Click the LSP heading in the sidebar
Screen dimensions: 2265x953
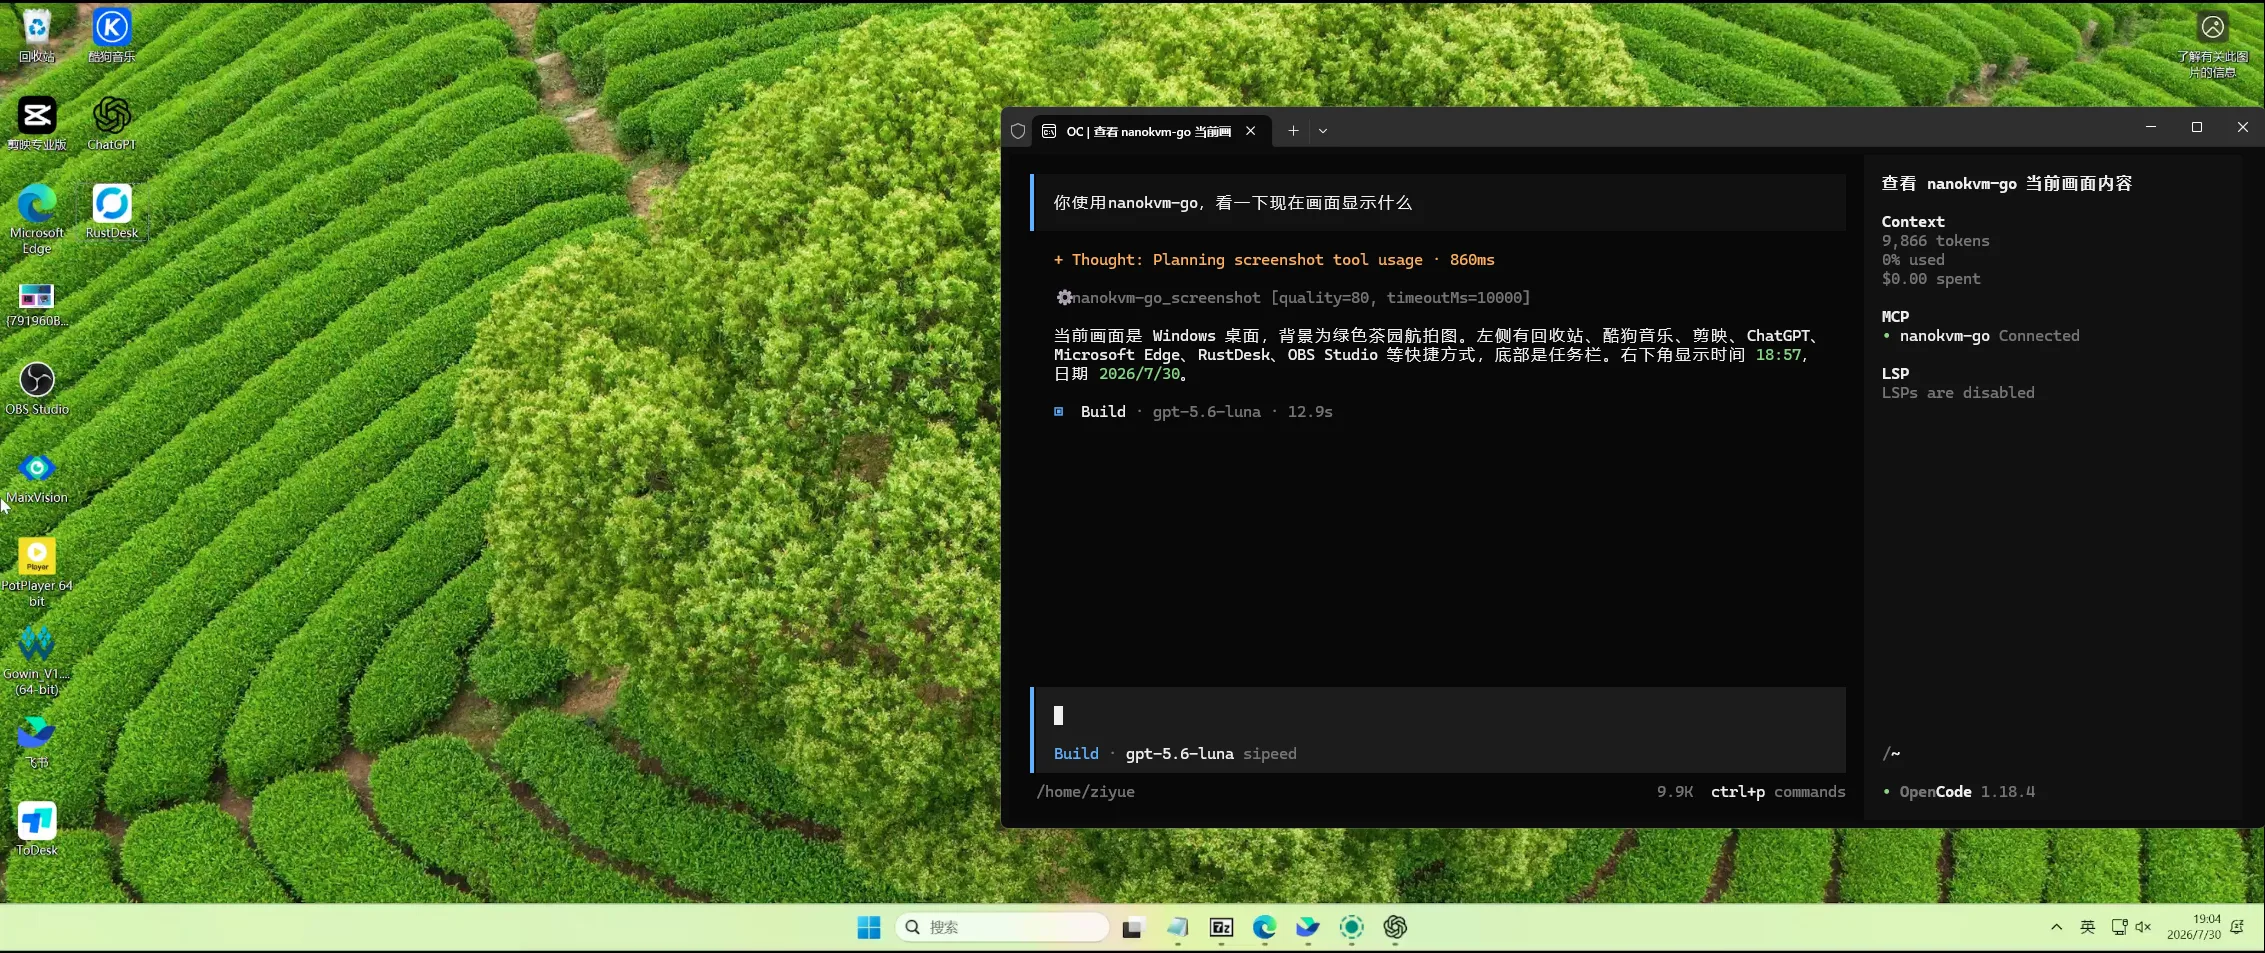click(1895, 374)
